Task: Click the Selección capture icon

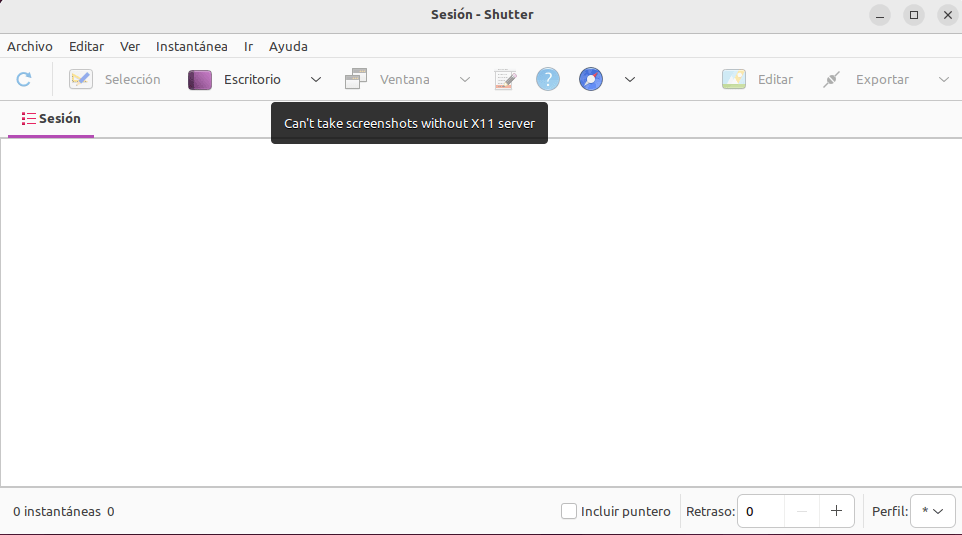Action: (80, 79)
